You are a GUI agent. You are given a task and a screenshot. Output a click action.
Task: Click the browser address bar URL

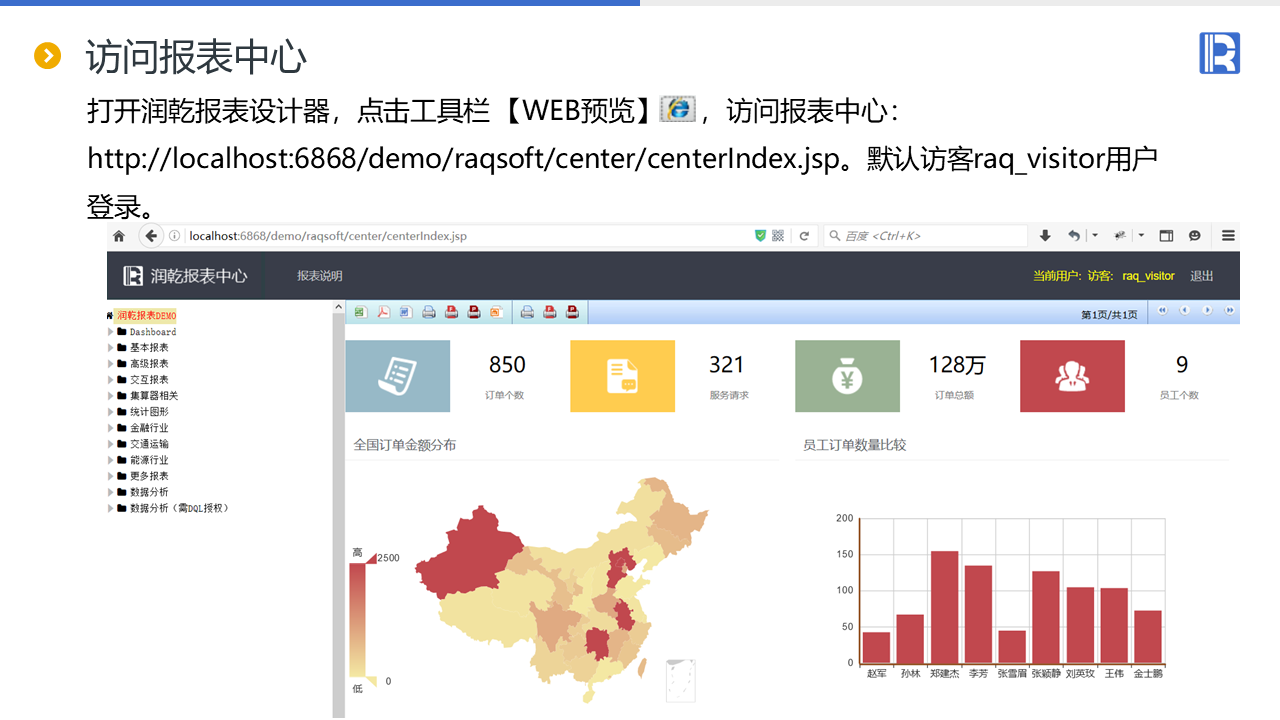(x=328, y=236)
